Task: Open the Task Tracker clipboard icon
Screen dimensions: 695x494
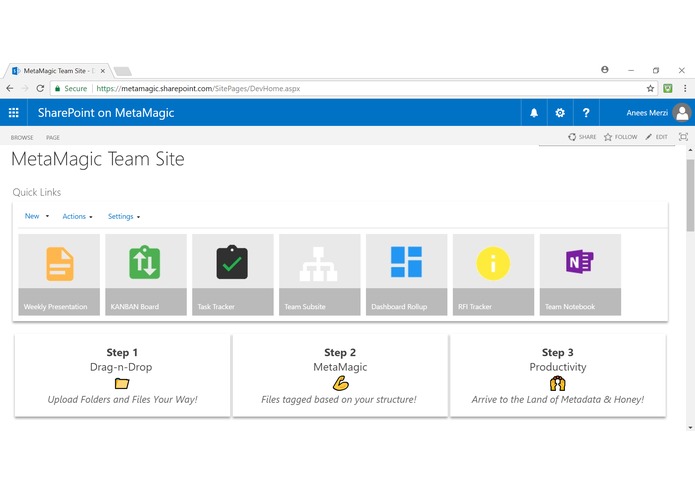Action: click(x=232, y=262)
